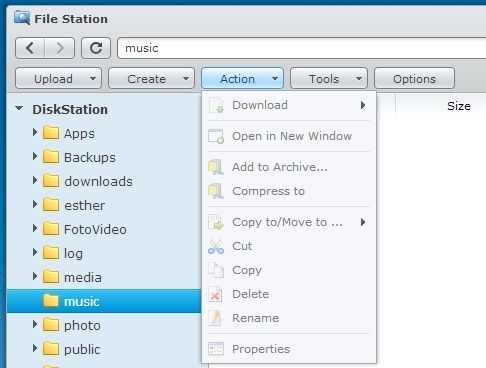
Task: Click the path field showing music
Action: [302, 48]
